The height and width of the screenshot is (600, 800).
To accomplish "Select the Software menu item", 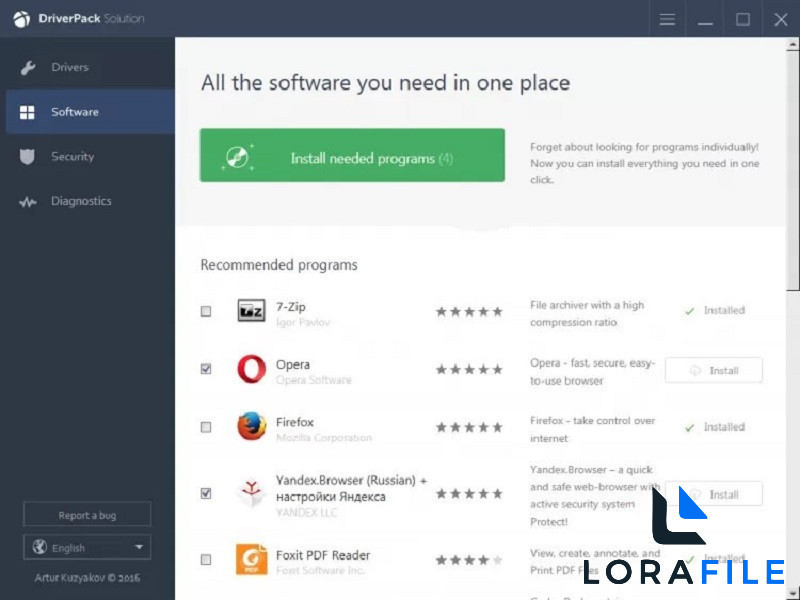I will [90, 112].
